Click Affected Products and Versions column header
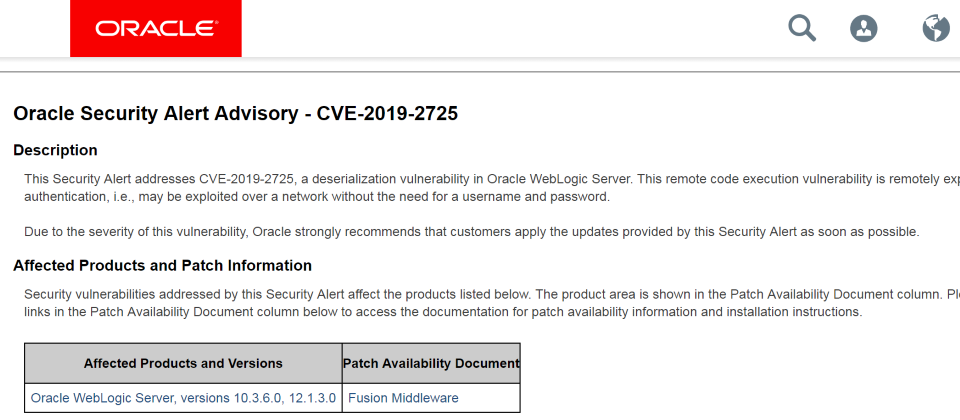Viewport: 960px width, 420px height. tap(183, 364)
